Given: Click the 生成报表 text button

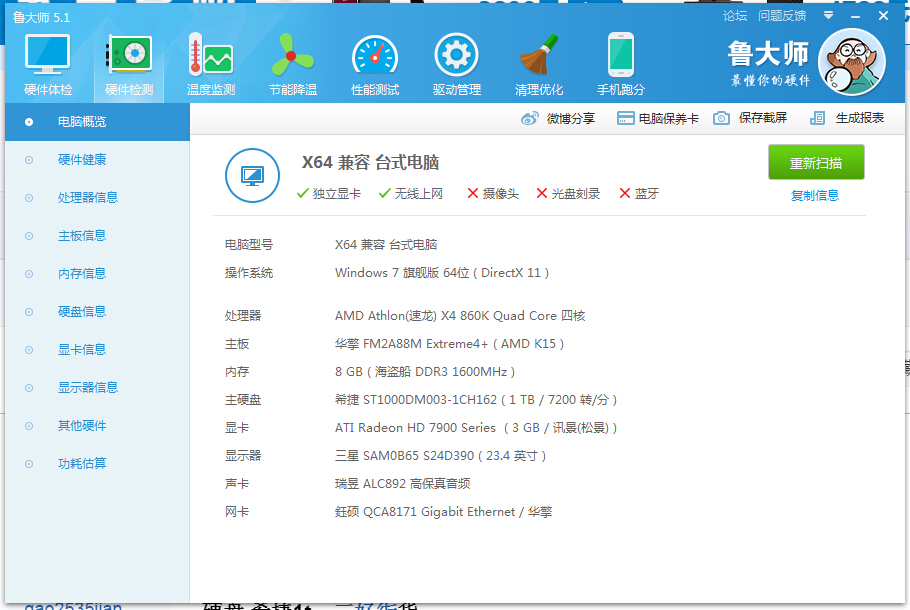Looking at the screenshot, I should (x=860, y=118).
